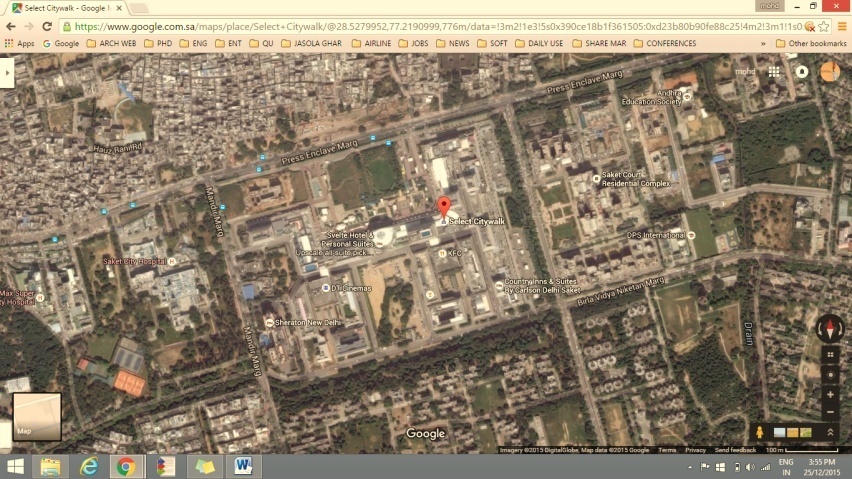Click the first photo thumbnail beside pegman
Screen dimensions: 852x479
tap(779, 432)
